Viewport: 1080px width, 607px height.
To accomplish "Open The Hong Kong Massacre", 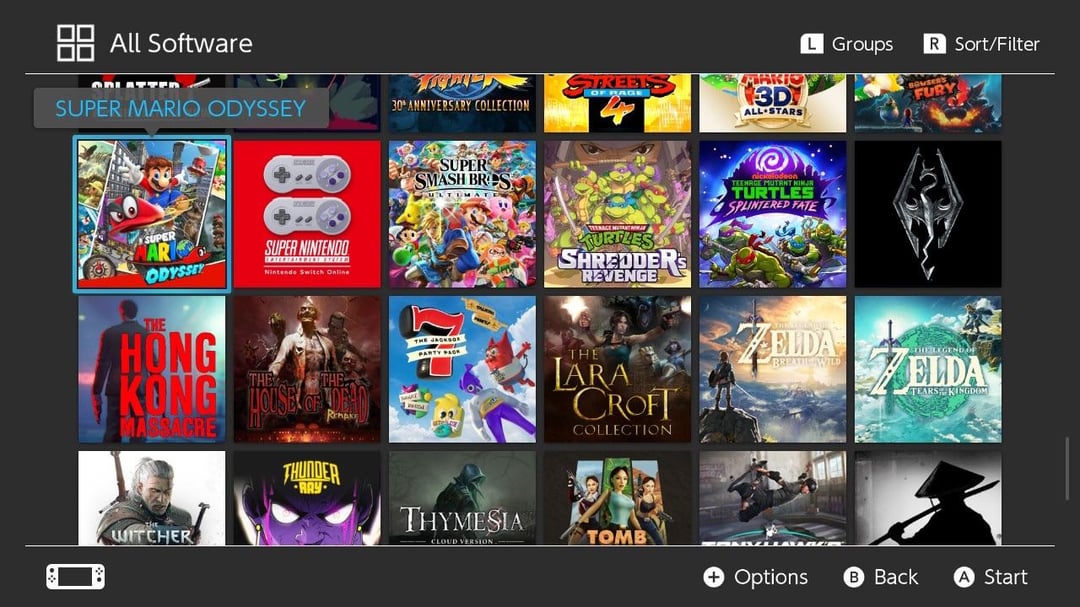I will coord(152,369).
